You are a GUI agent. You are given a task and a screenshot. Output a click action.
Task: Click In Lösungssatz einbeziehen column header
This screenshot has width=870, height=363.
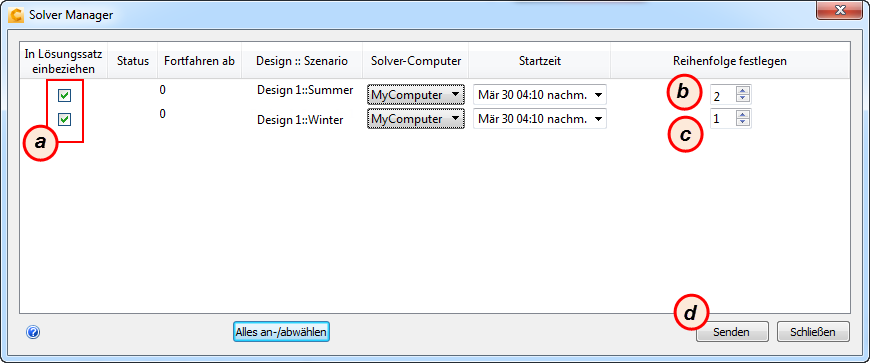pos(64,61)
